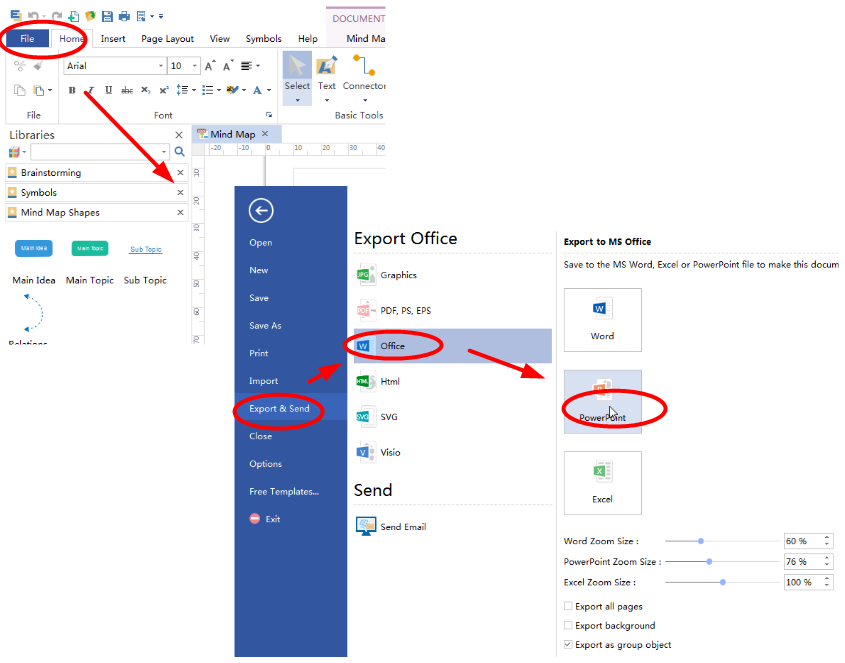The image size is (845, 663).
Task: Click the Excel export button
Action: pos(602,483)
